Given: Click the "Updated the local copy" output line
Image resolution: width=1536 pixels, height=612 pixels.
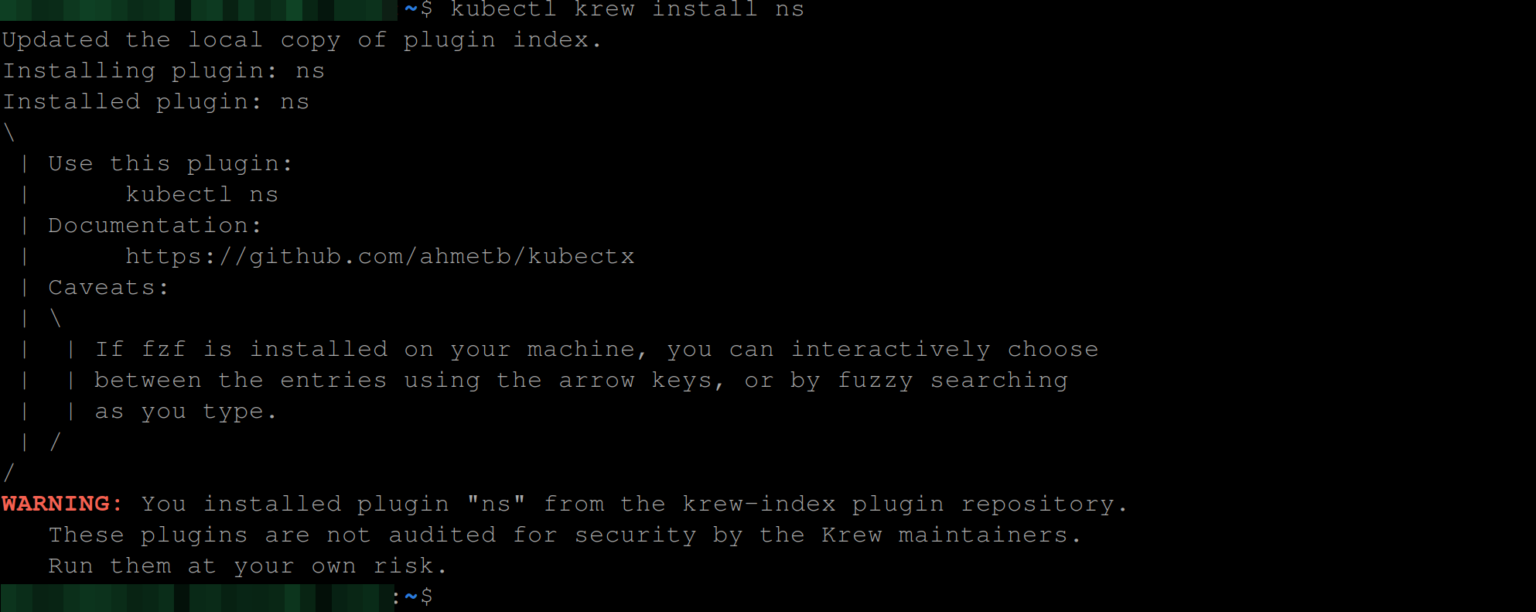Looking at the screenshot, I should (x=302, y=40).
